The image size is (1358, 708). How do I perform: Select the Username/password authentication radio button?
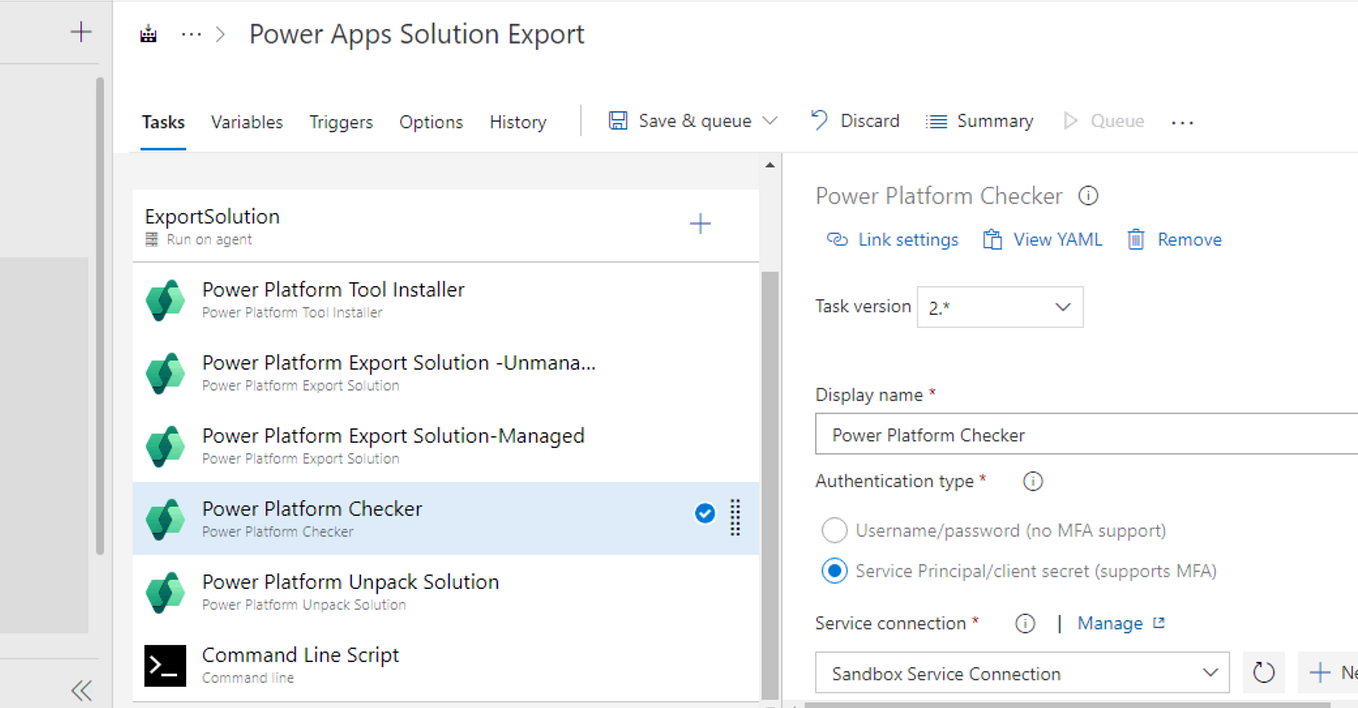(834, 530)
